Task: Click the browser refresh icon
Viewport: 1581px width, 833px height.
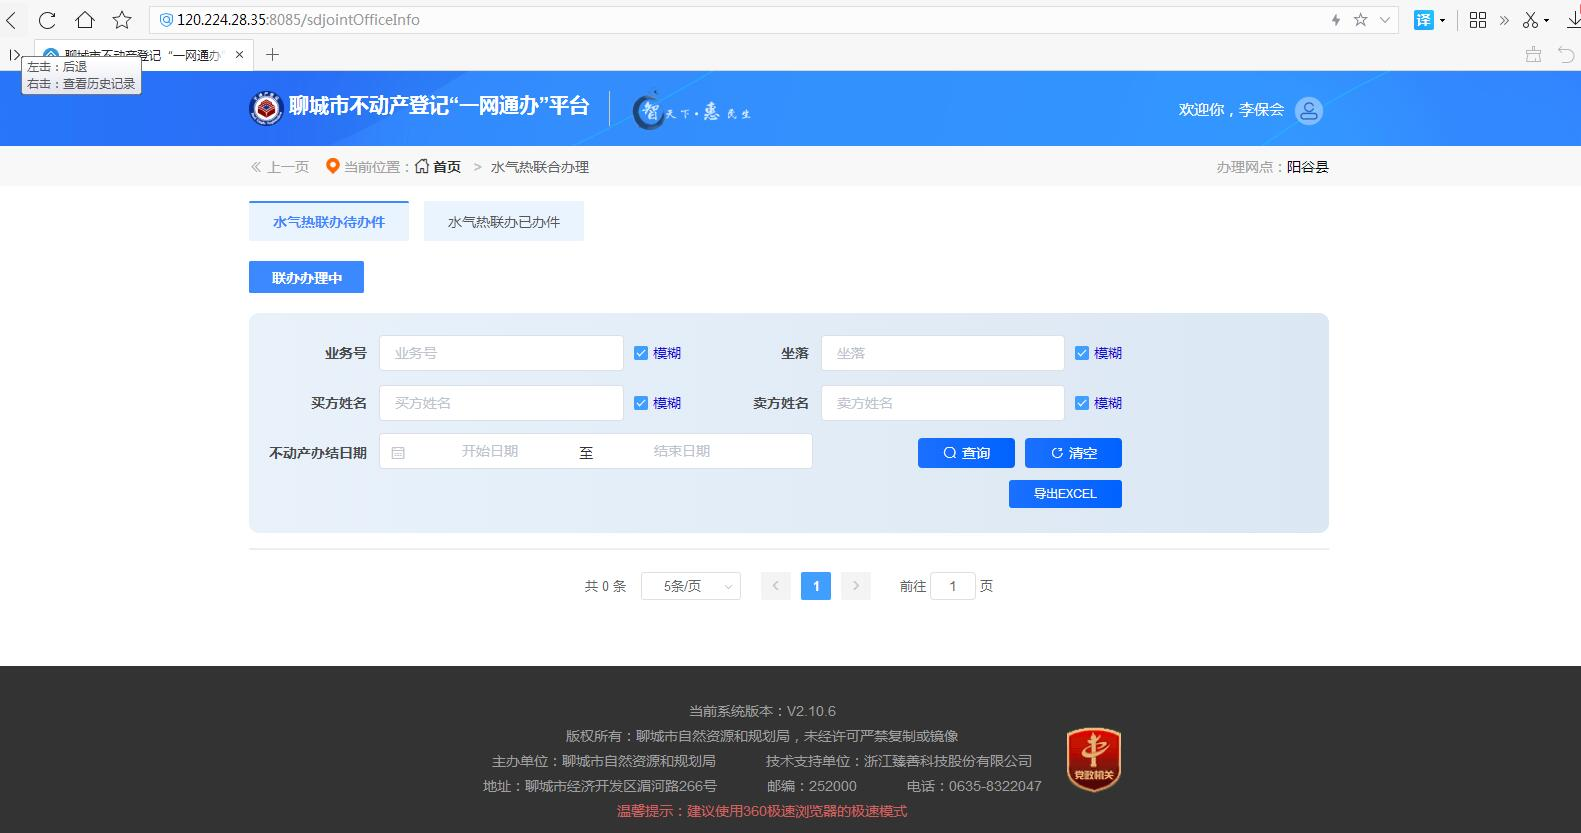Action: 47,20
